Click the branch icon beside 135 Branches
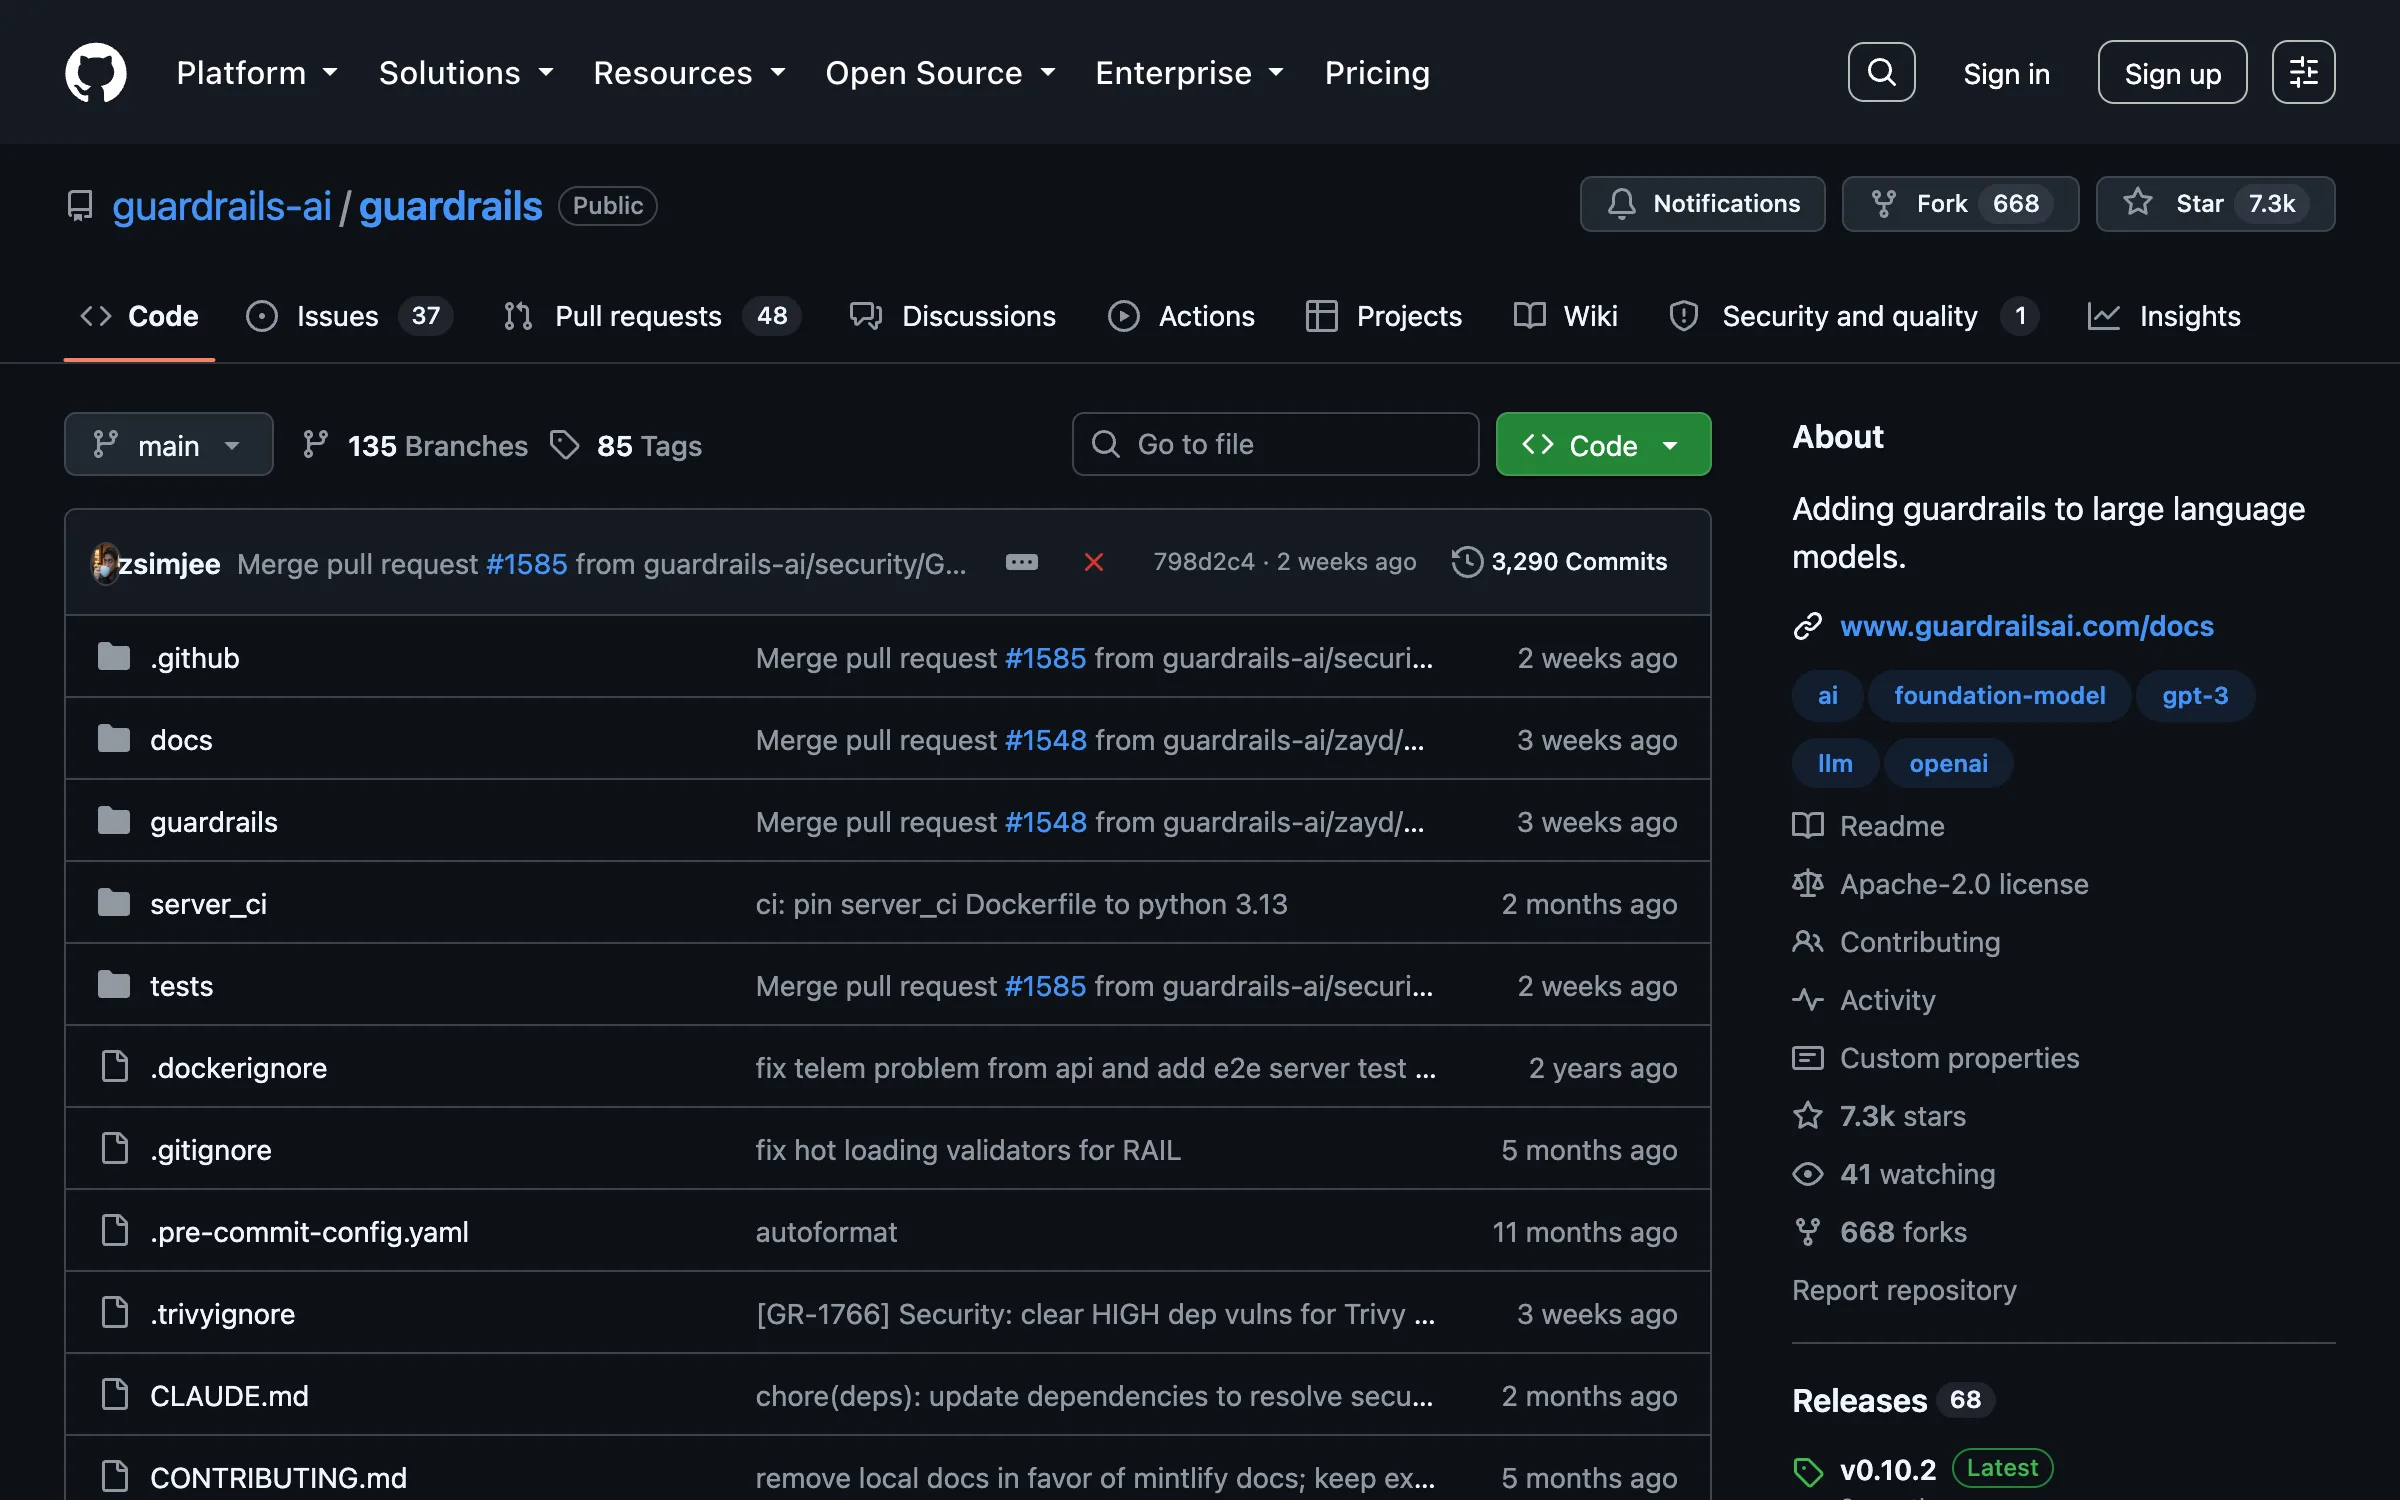Screen dimensions: 2400x1500 [x=315, y=444]
